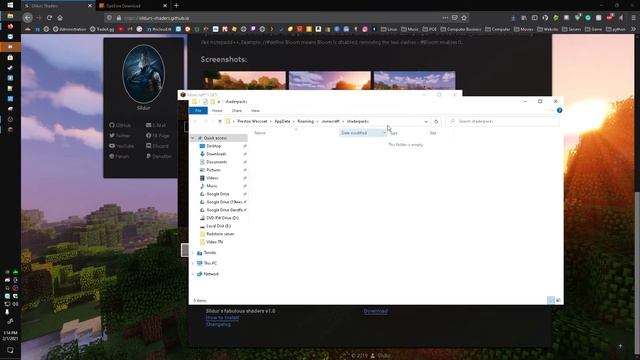
Task: Open the page actions ellipsis menu
Action: 445,18
